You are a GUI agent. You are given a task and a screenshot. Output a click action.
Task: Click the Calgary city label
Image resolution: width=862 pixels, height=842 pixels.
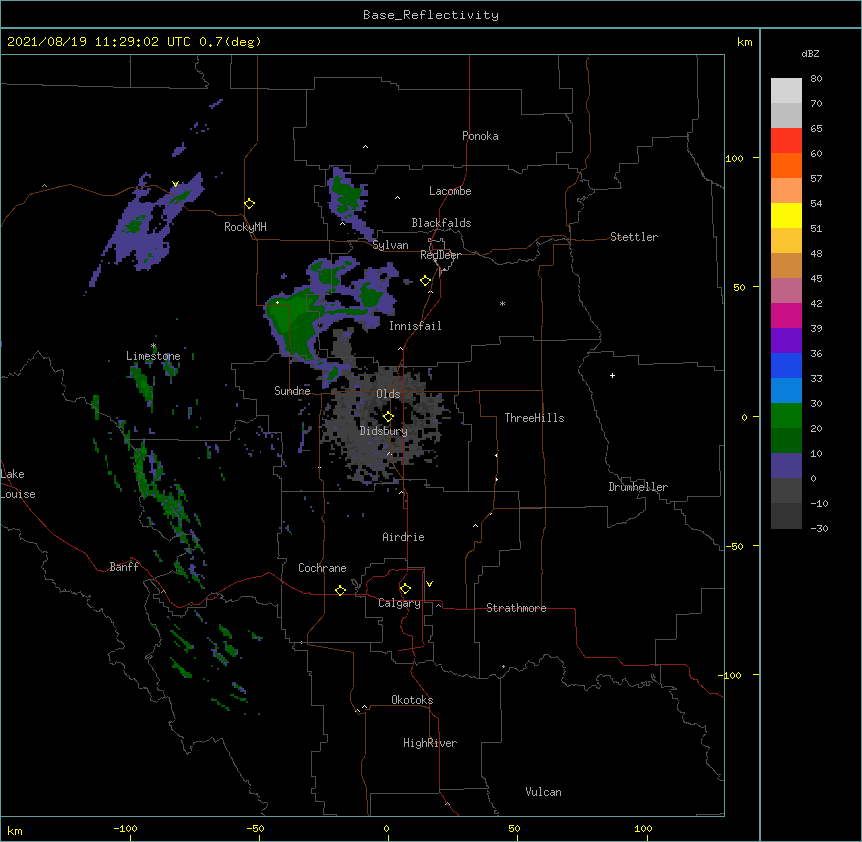[400, 603]
